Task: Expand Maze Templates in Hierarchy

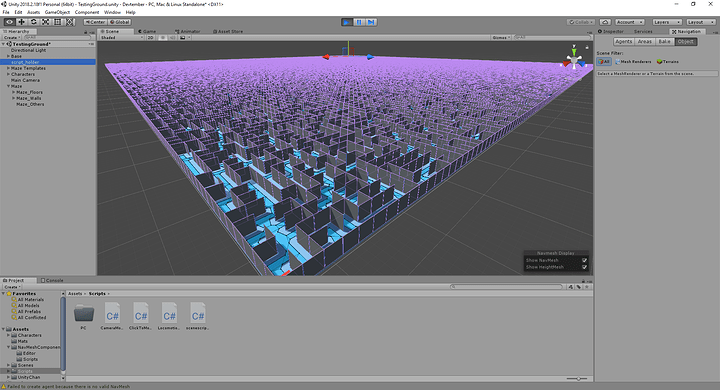Action: pos(8,68)
